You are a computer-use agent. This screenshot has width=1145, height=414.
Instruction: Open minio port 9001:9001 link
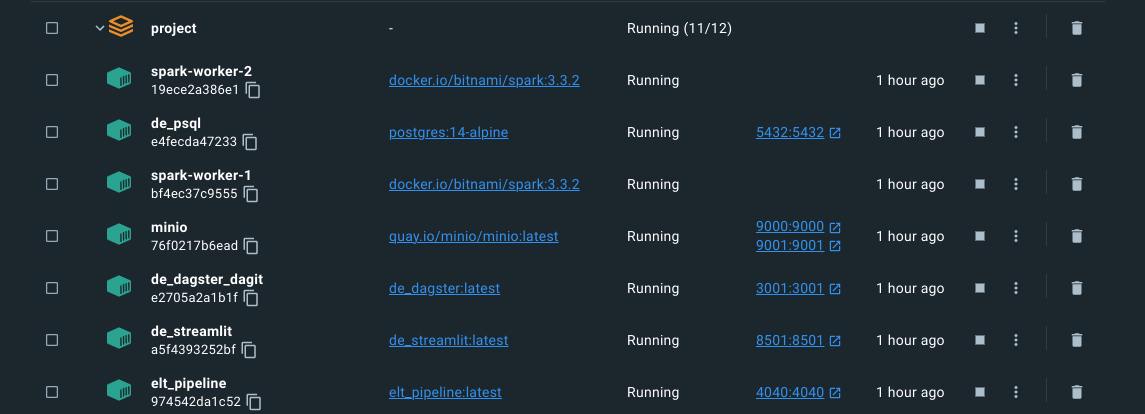(x=789, y=245)
